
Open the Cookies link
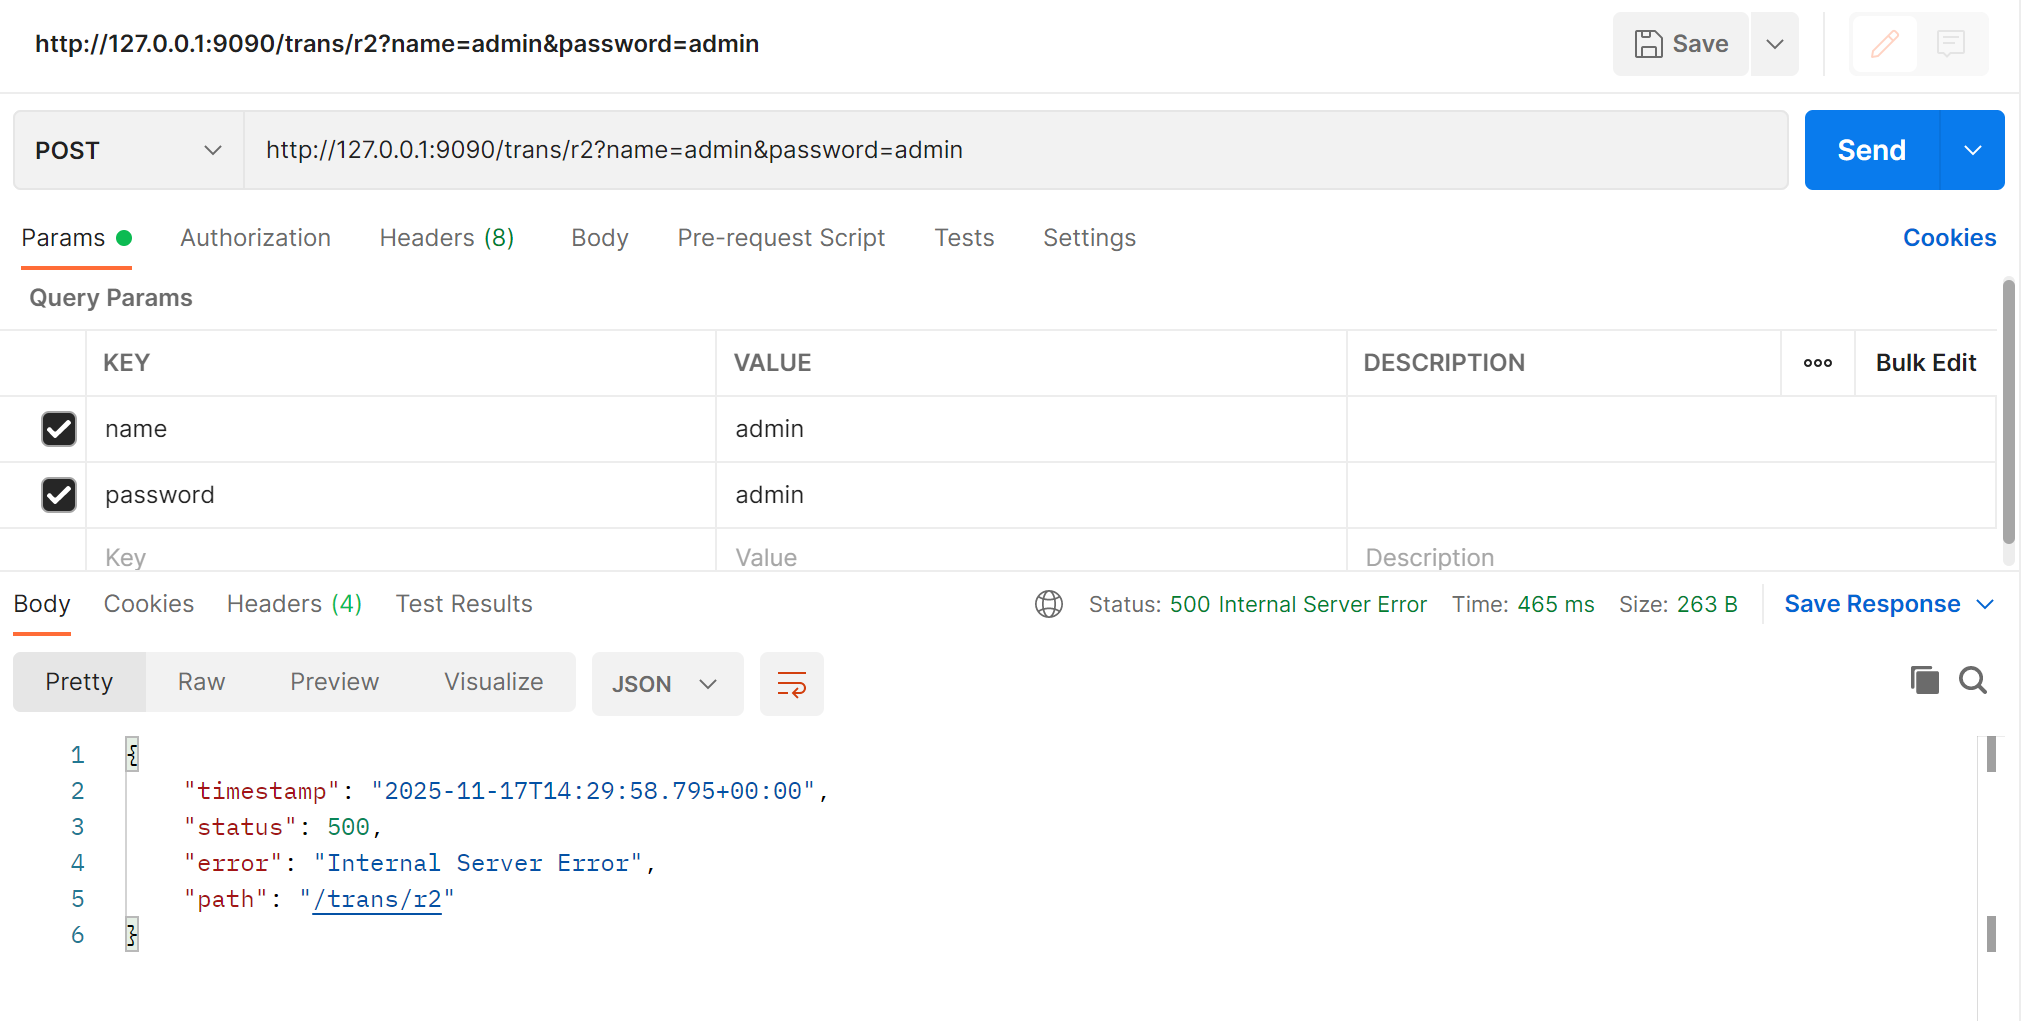pos(1949,238)
